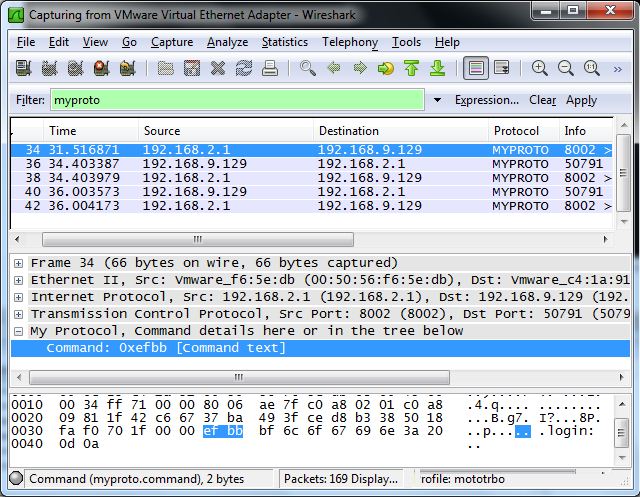Apply the display filter

[x=581, y=100]
